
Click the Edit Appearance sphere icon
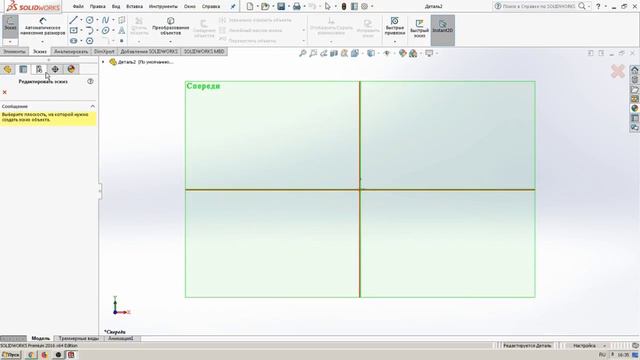coord(403,53)
